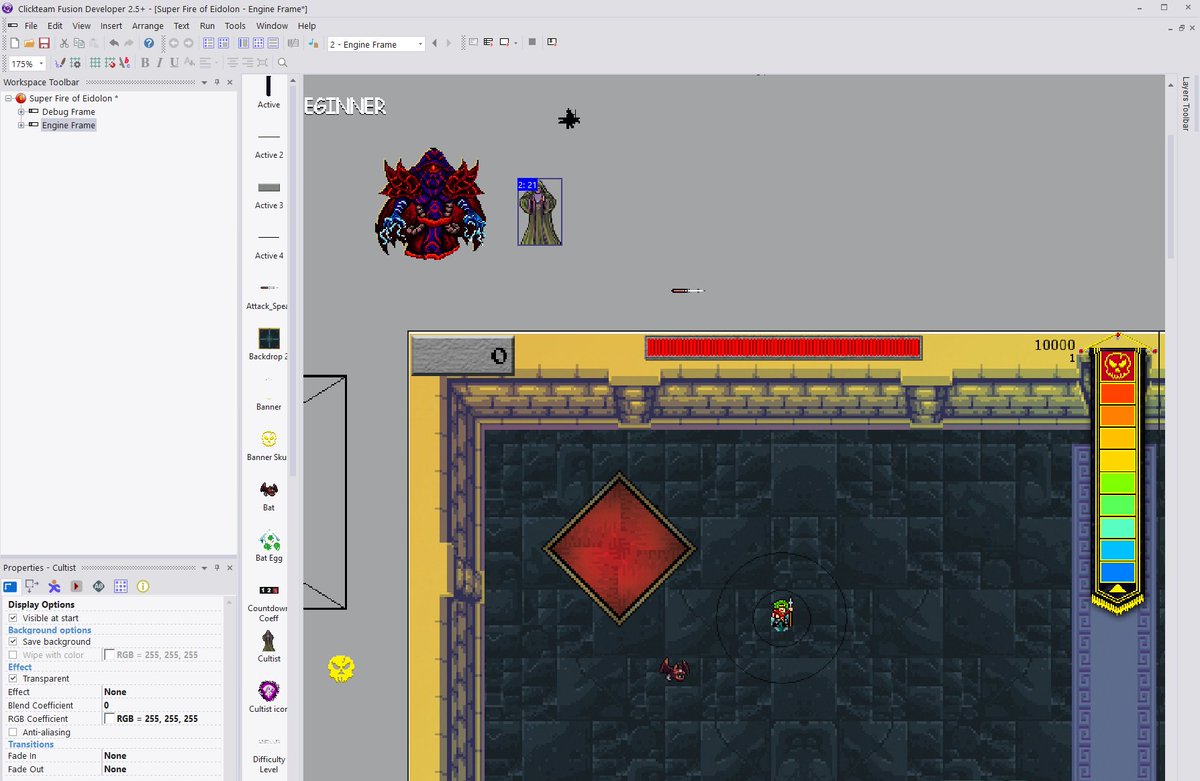This screenshot has height=781, width=1200.
Task: Go to the previous frame arrow
Action: coord(434,43)
